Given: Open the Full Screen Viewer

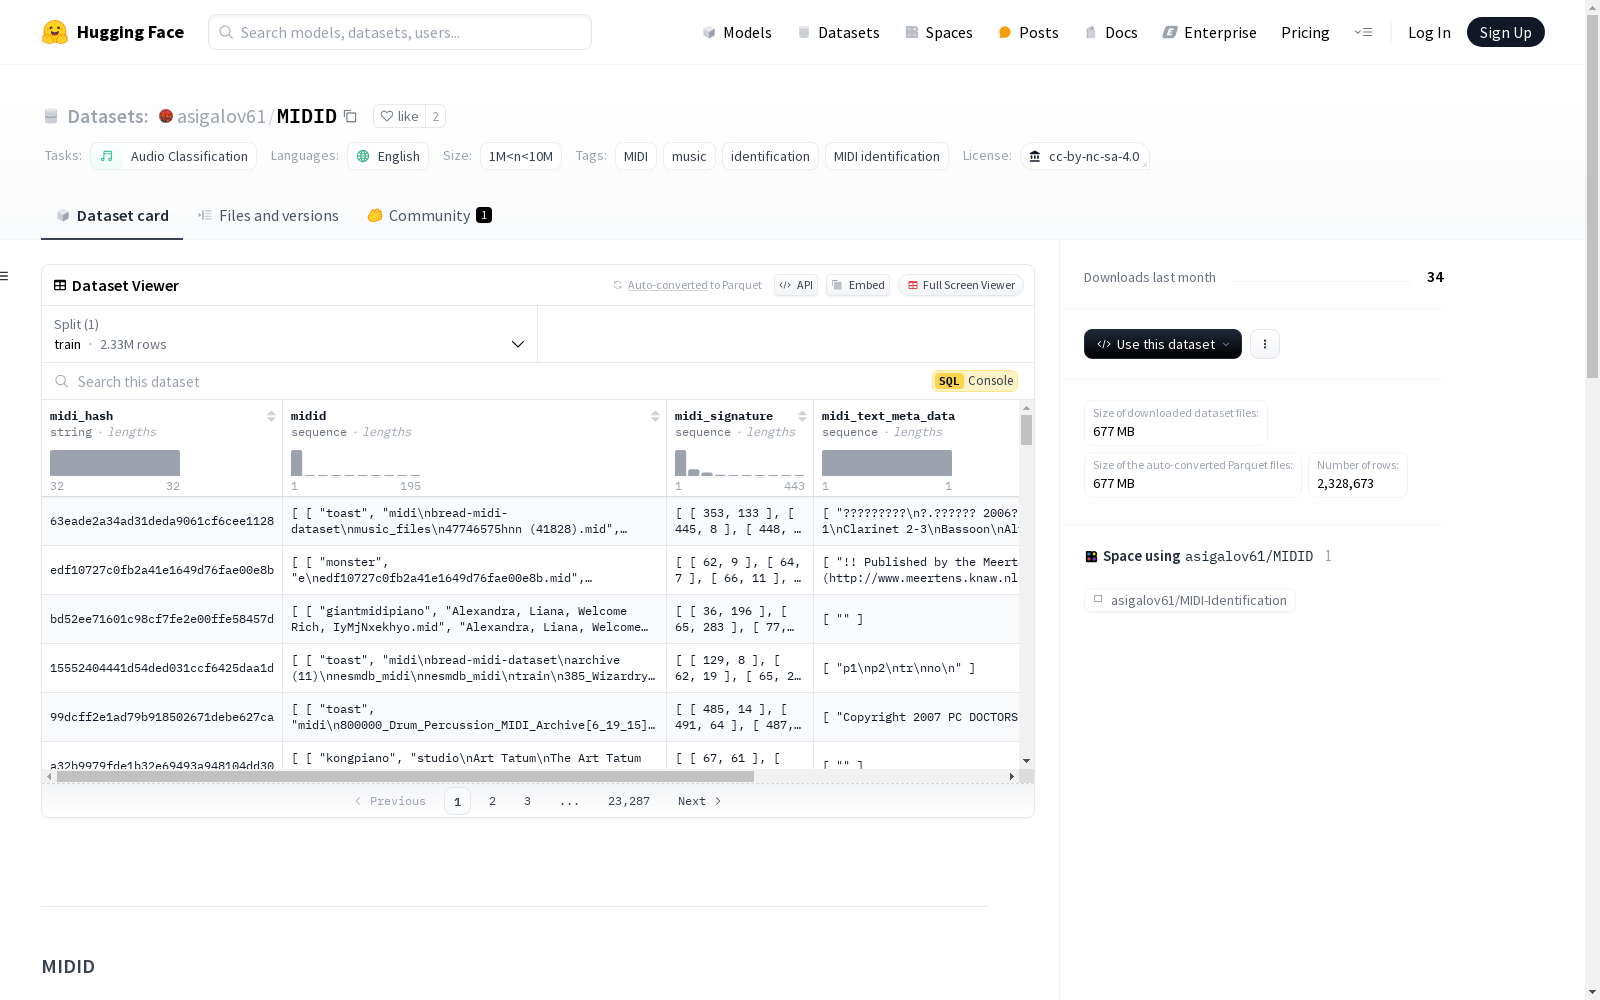Looking at the screenshot, I should [x=961, y=285].
